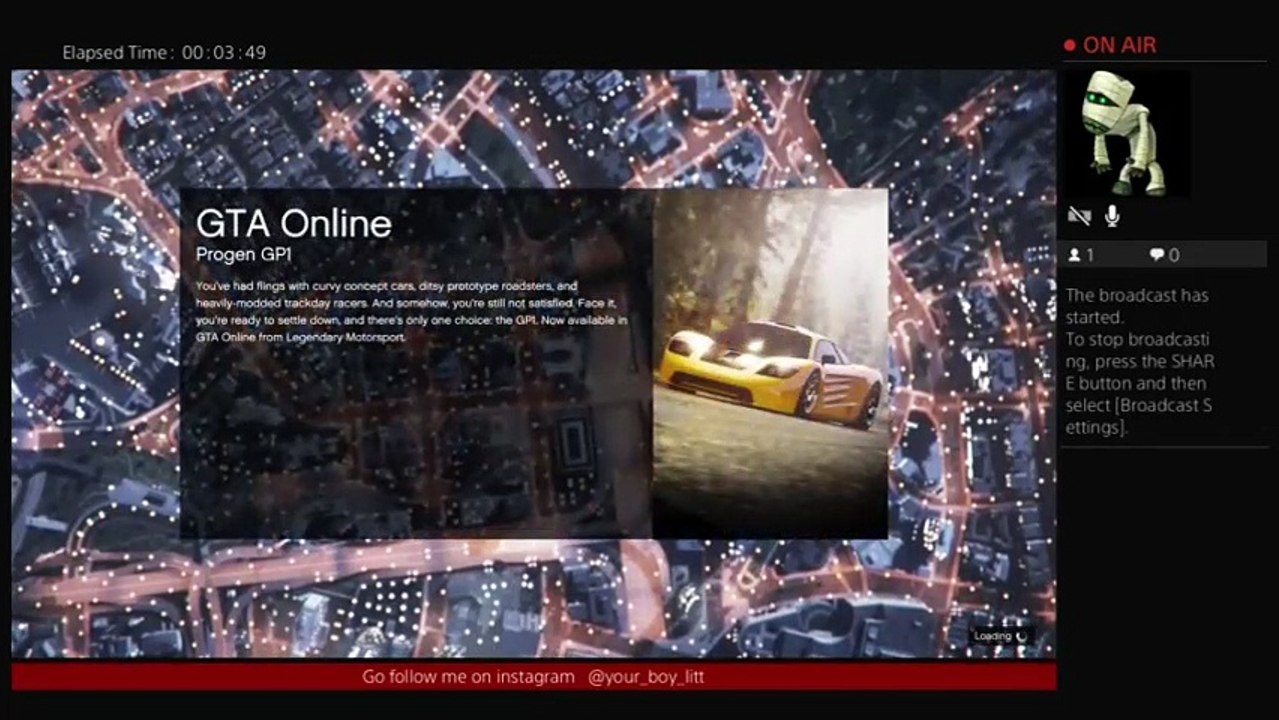Click the broadcaster mummy avatar
Screen dimensions: 1279x720
[x=1126, y=133]
